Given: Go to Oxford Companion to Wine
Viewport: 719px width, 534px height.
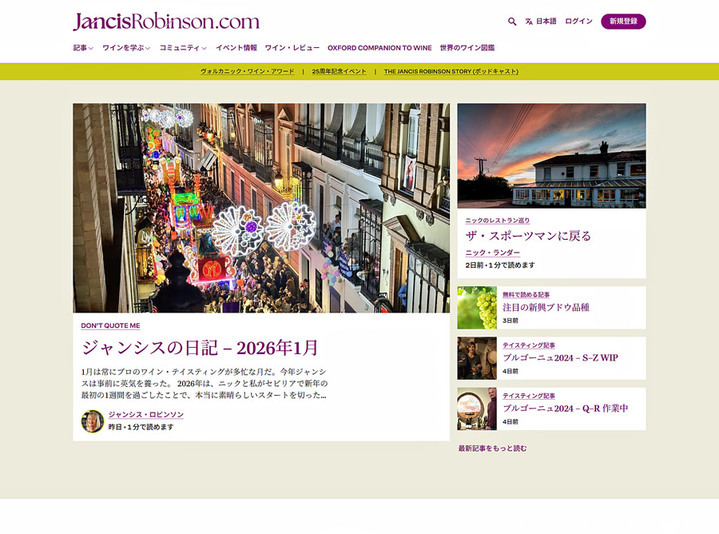Looking at the screenshot, I should 380,48.
